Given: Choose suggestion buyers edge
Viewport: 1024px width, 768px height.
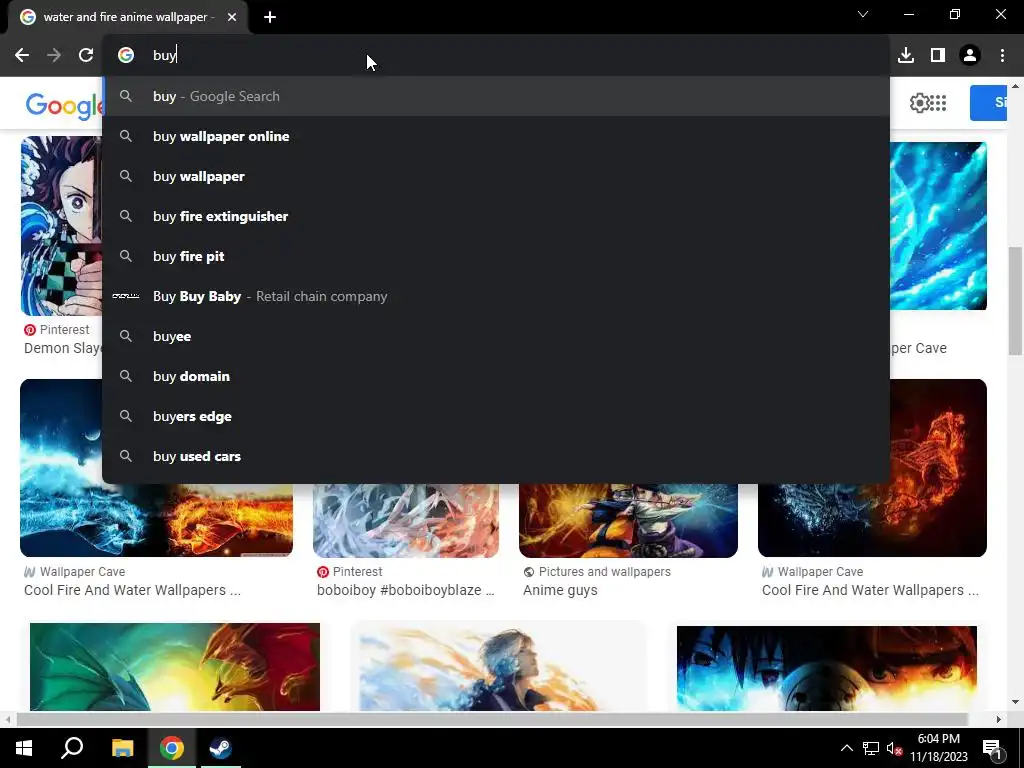Looking at the screenshot, I should 496,416.
